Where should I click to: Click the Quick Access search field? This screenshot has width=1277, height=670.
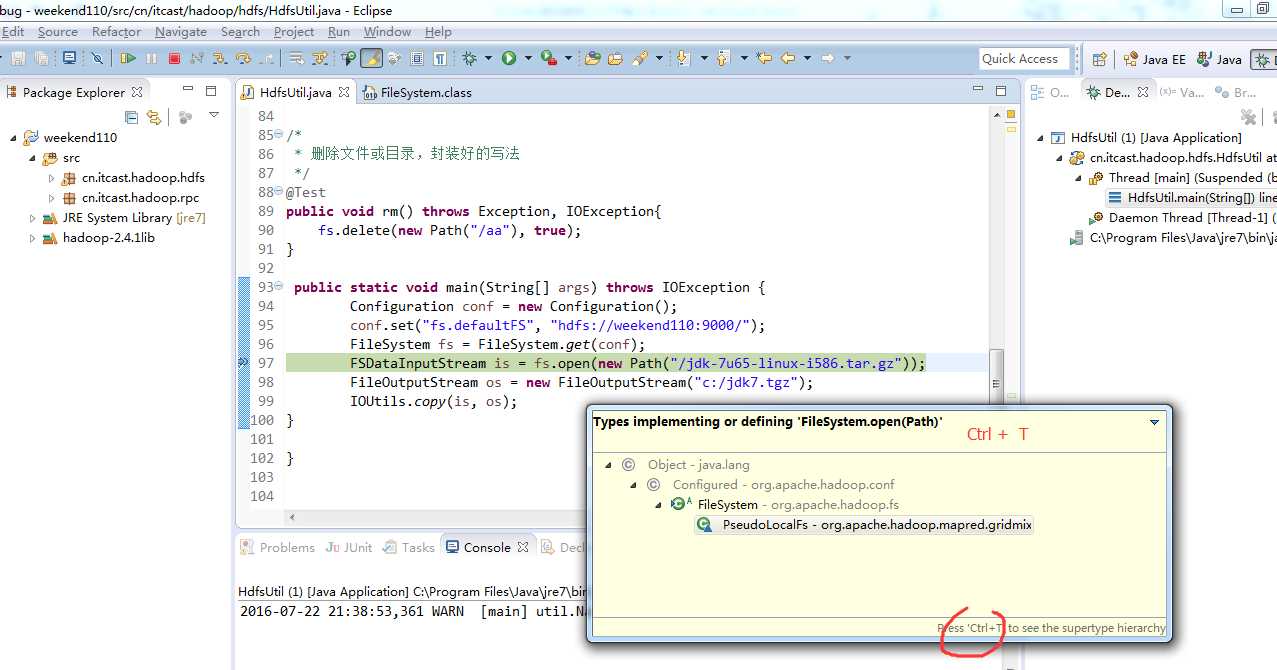[1024, 59]
